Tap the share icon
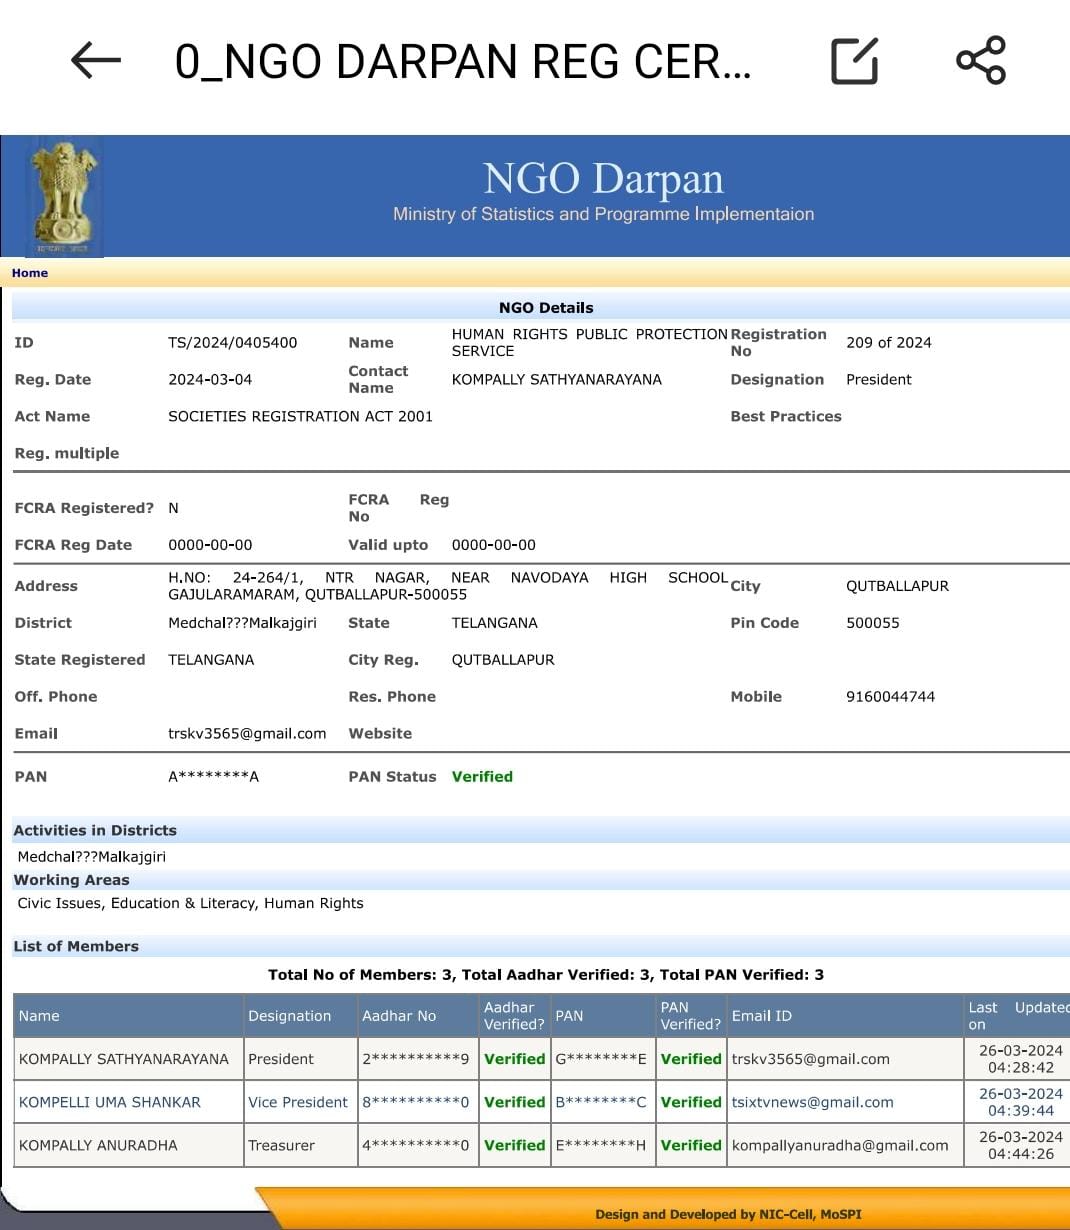 pyautogui.click(x=981, y=60)
